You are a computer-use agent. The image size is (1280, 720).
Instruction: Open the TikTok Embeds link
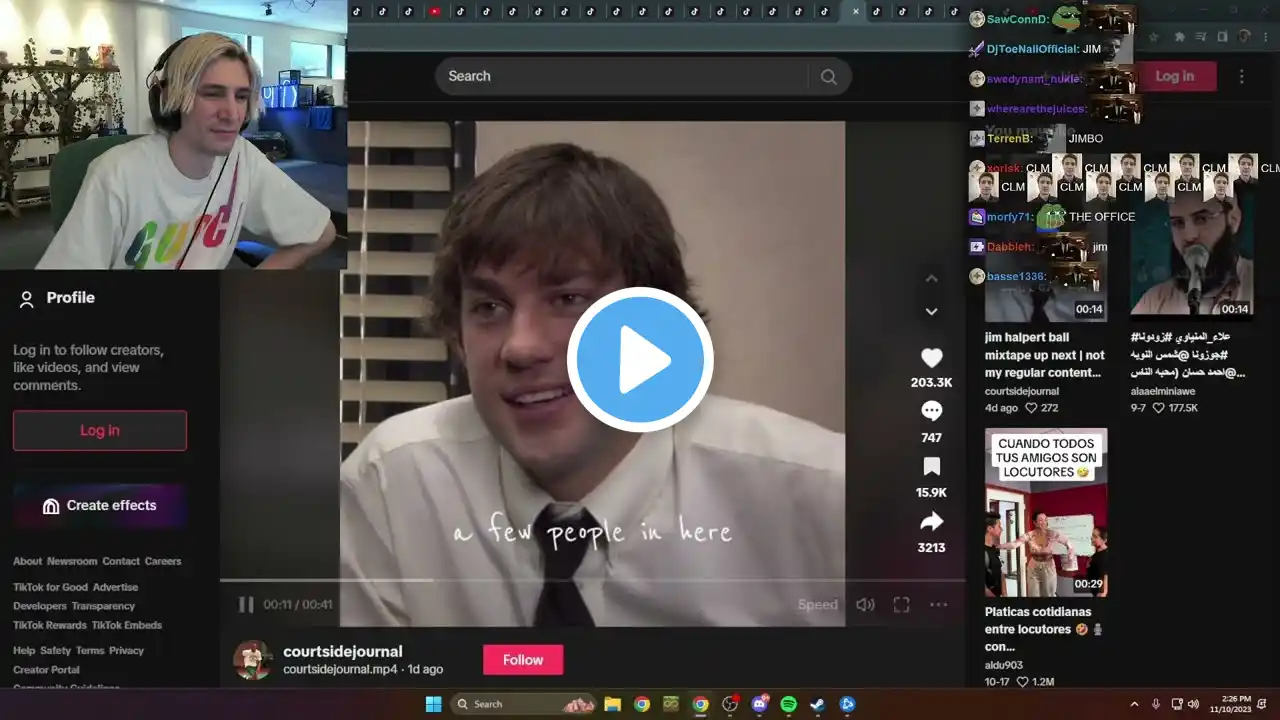(127, 625)
